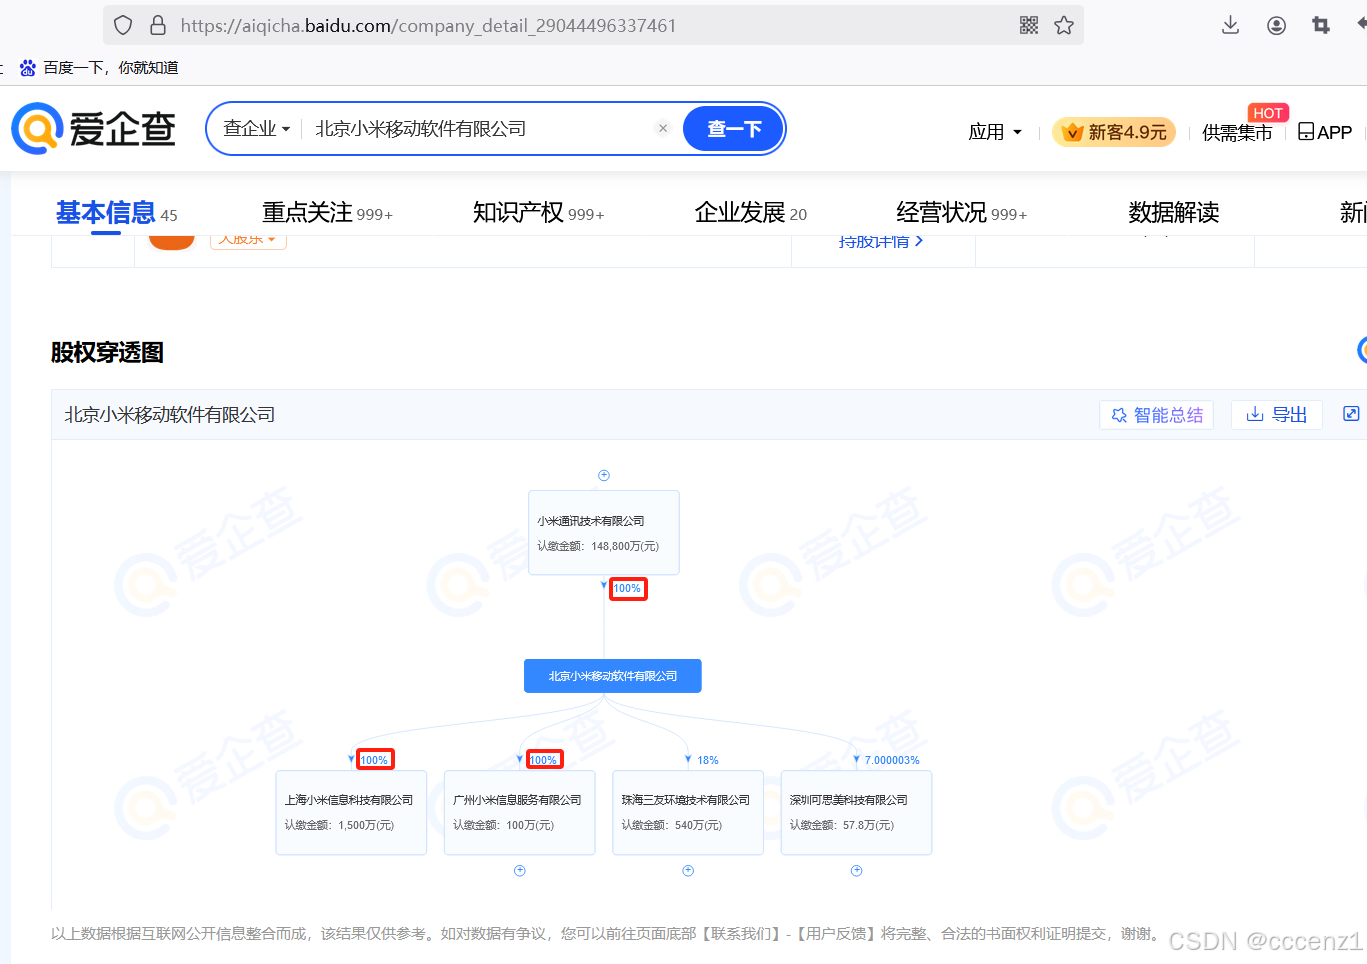Select the 小米通讯技术有限公司 node
This screenshot has height=964, width=1367.
(x=604, y=533)
